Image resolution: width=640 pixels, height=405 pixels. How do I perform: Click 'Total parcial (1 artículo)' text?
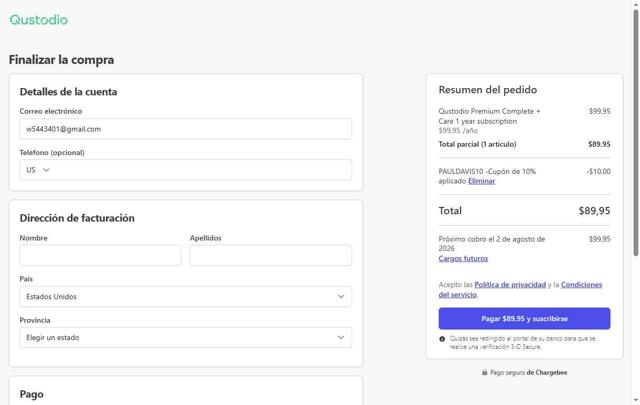[477, 144]
